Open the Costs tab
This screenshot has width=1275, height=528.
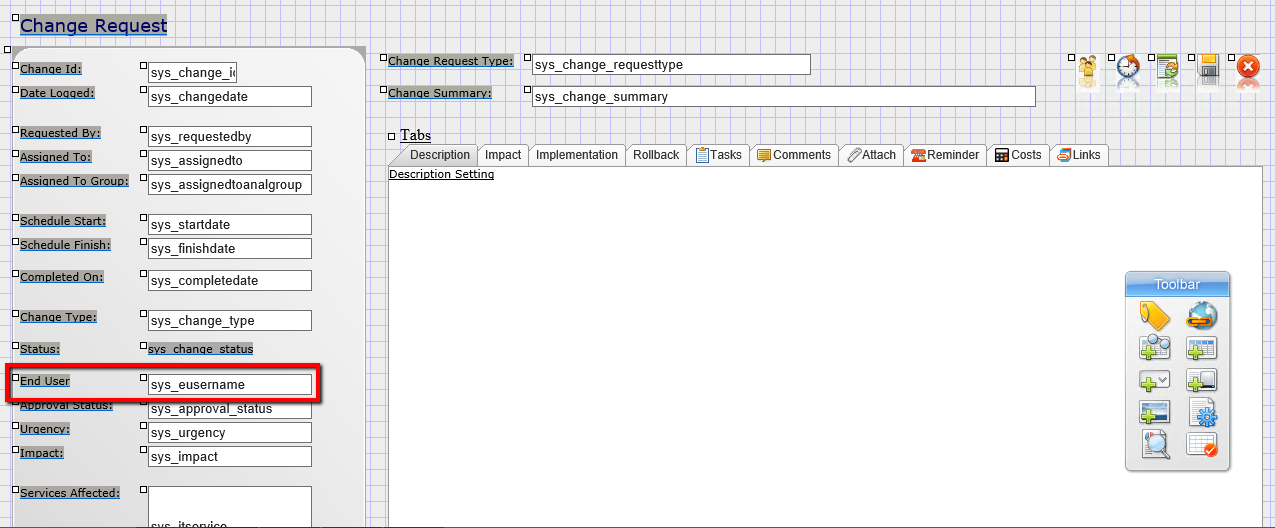tap(1018, 155)
